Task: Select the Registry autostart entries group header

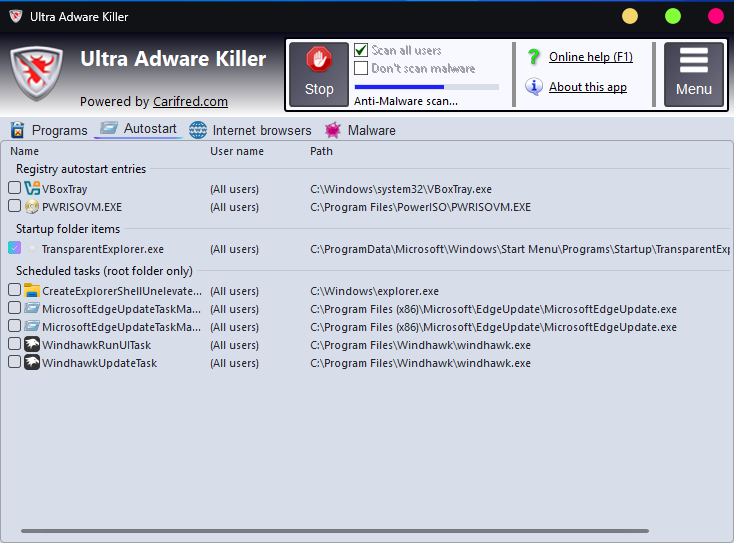Action: pyautogui.click(x=81, y=169)
